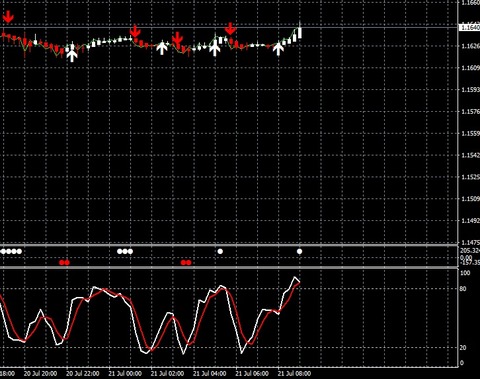This screenshot has width=480, height=379.
Task: Select the lone white dot between 04:00 and 06:00
Action: click(x=220, y=251)
